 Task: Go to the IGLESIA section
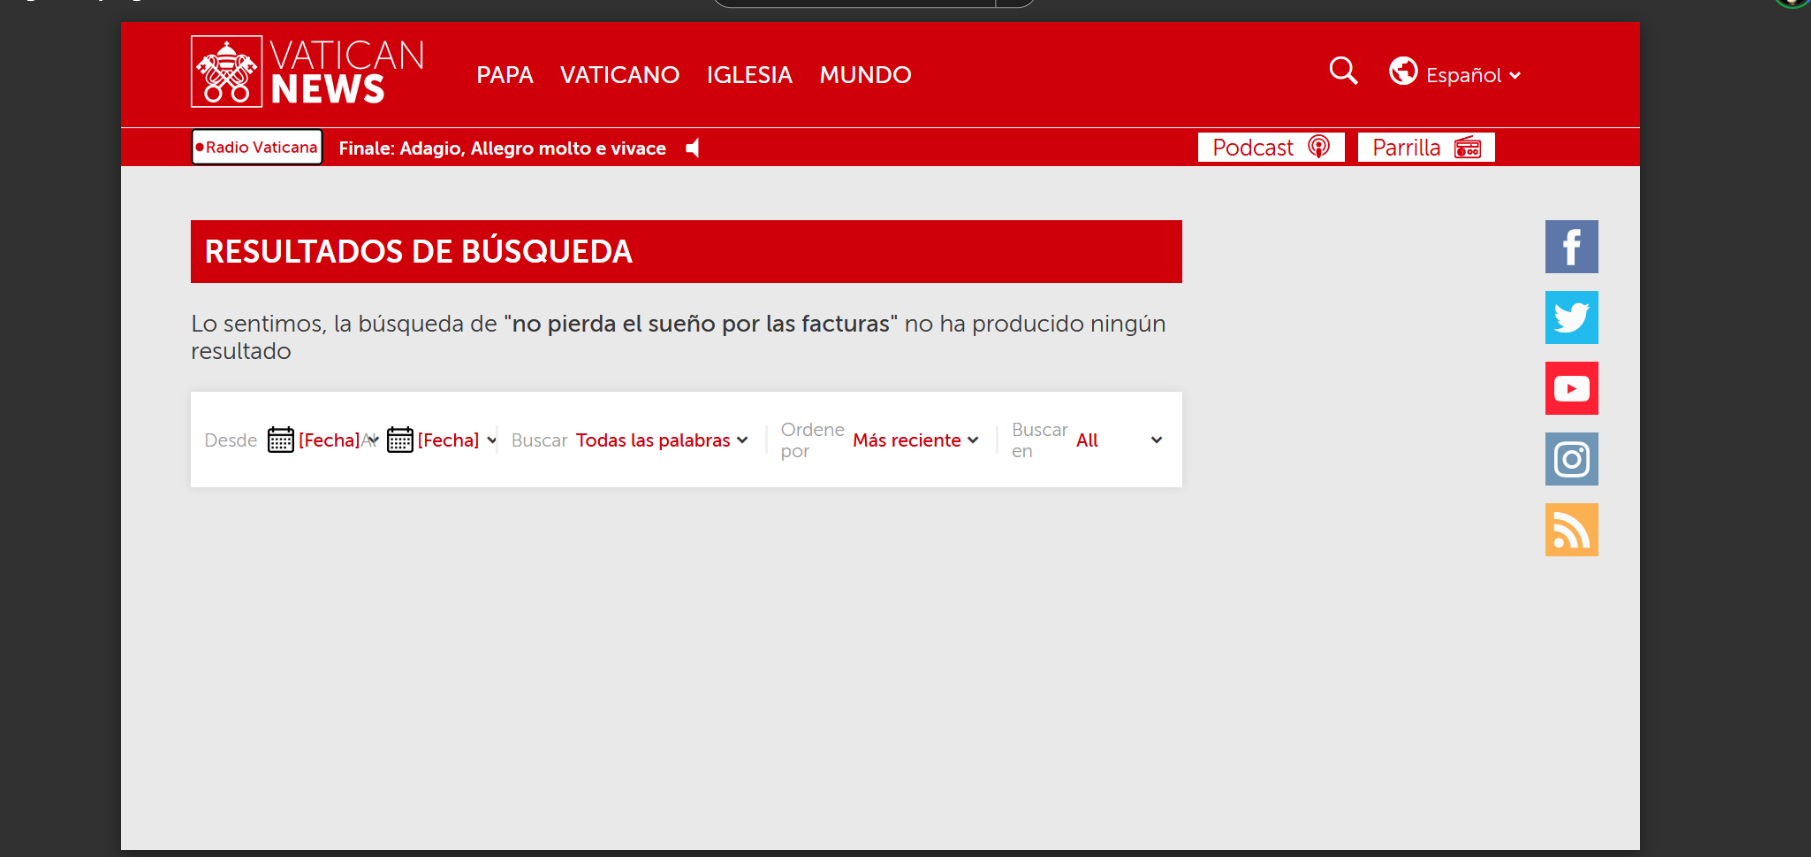pos(749,75)
